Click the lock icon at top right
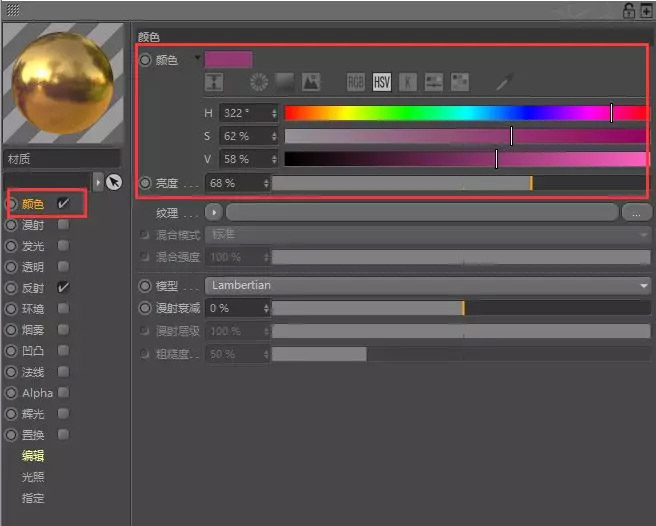 (x=628, y=10)
